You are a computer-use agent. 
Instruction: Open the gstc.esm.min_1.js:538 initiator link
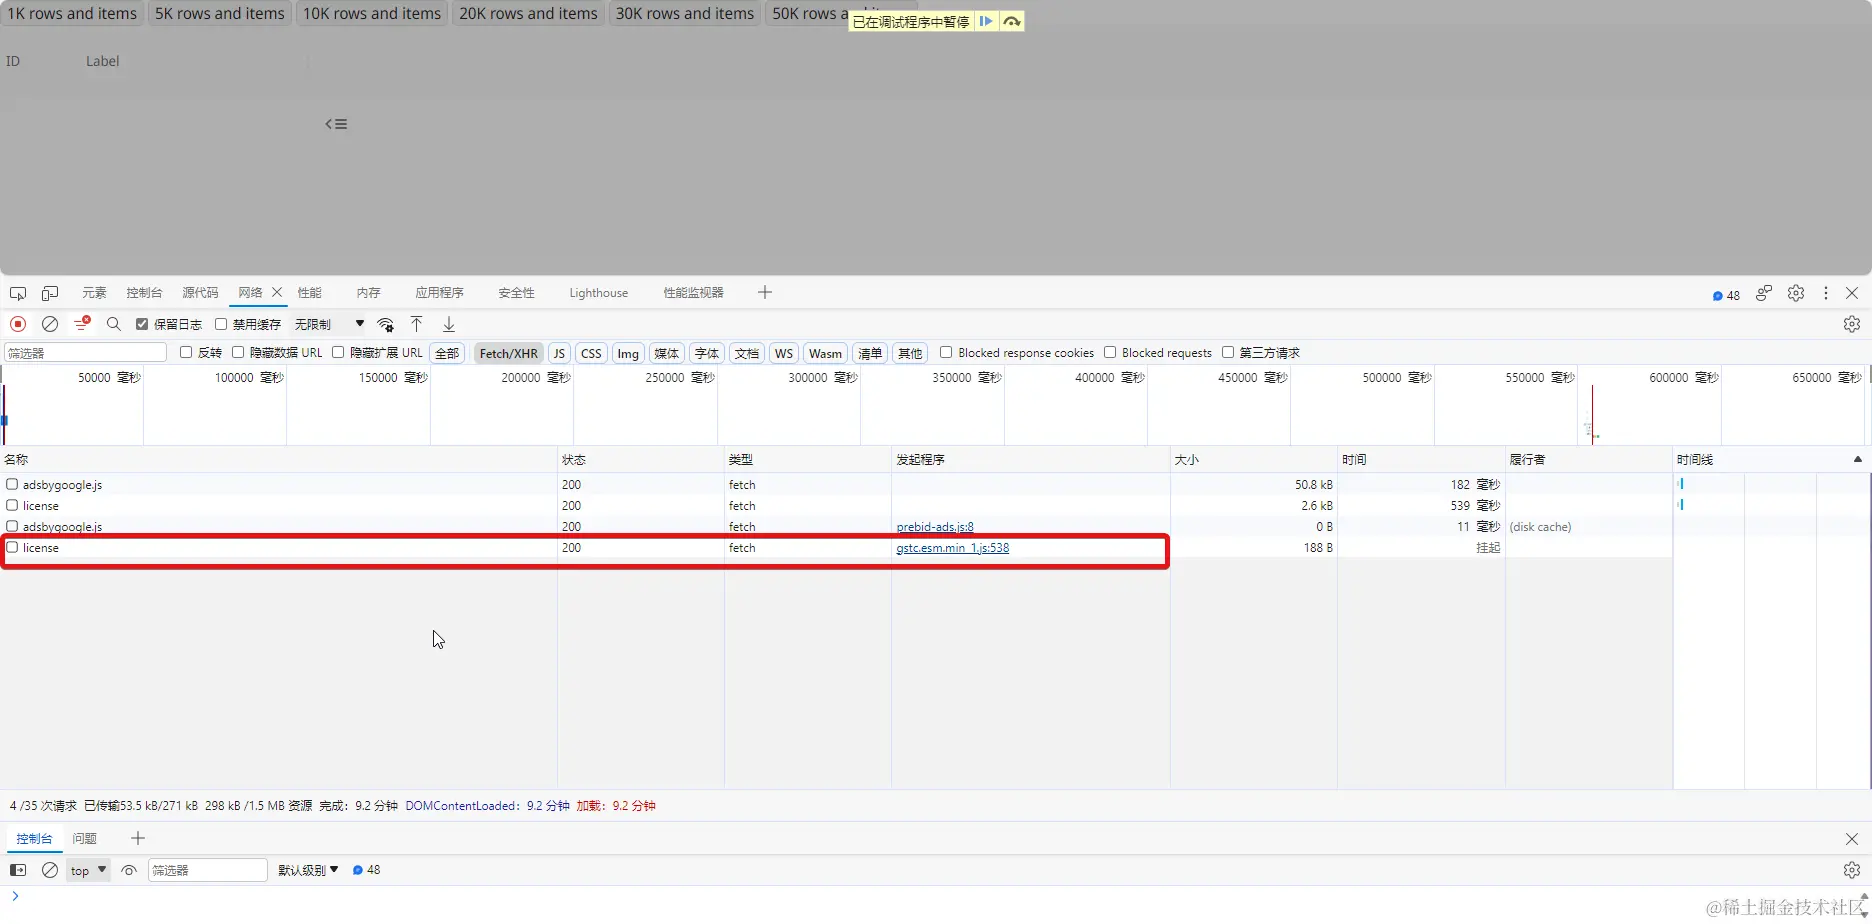952,548
